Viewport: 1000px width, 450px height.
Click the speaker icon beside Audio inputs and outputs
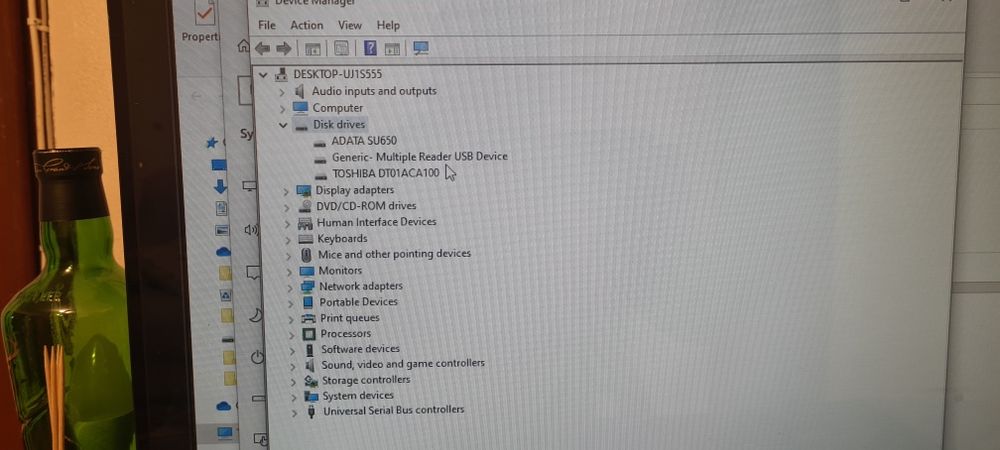300,91
